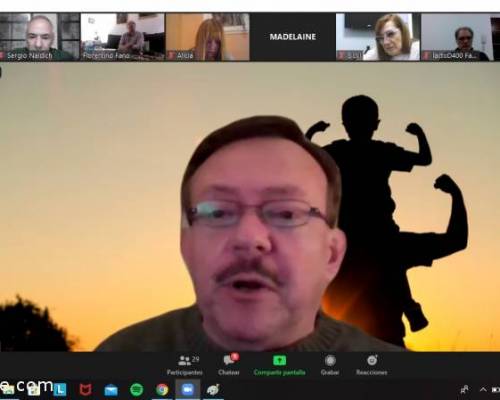Open Spotify from the taskbar
The height and width of the screenshot is (400, 500).
click(136, 389)
